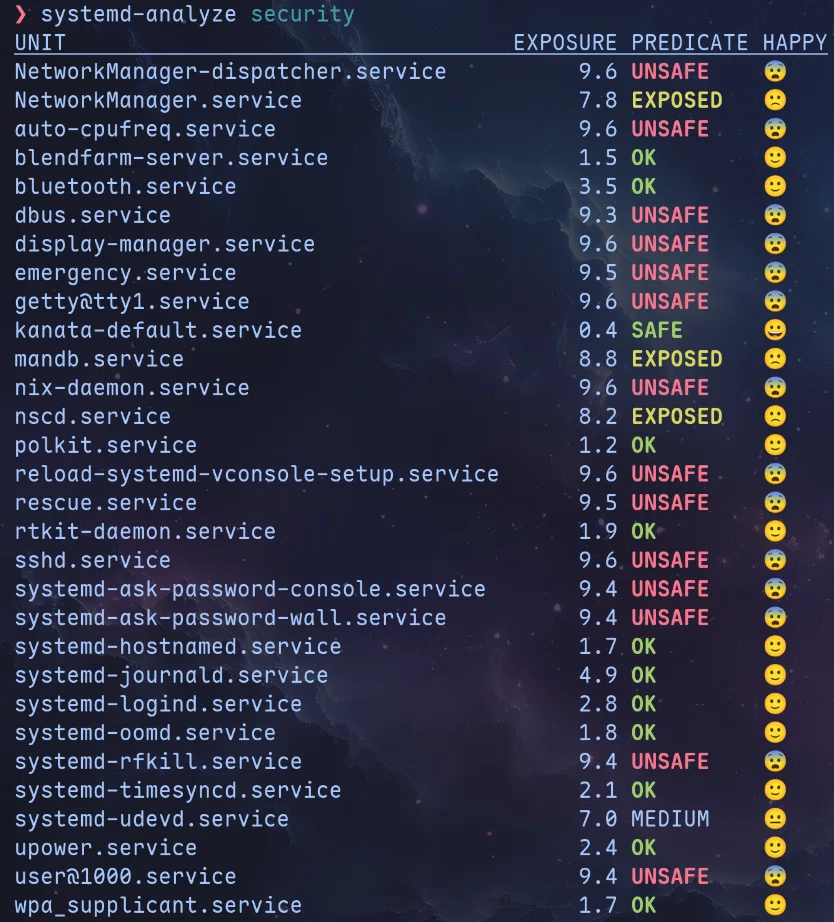The width and height of the screenshot is (834, 922).
Task: Select the systemd-ask-password-wall.service unit name
Action: [230, 618]
